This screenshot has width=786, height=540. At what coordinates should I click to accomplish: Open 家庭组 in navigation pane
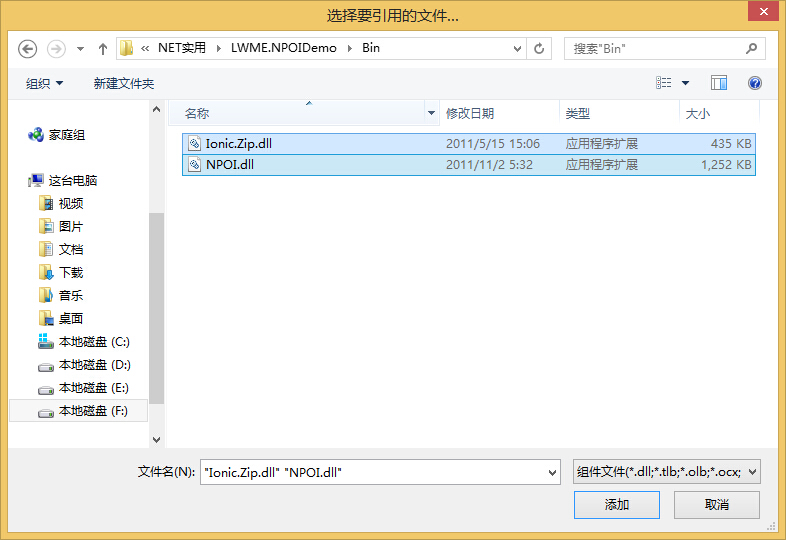(x=67, y=135)
